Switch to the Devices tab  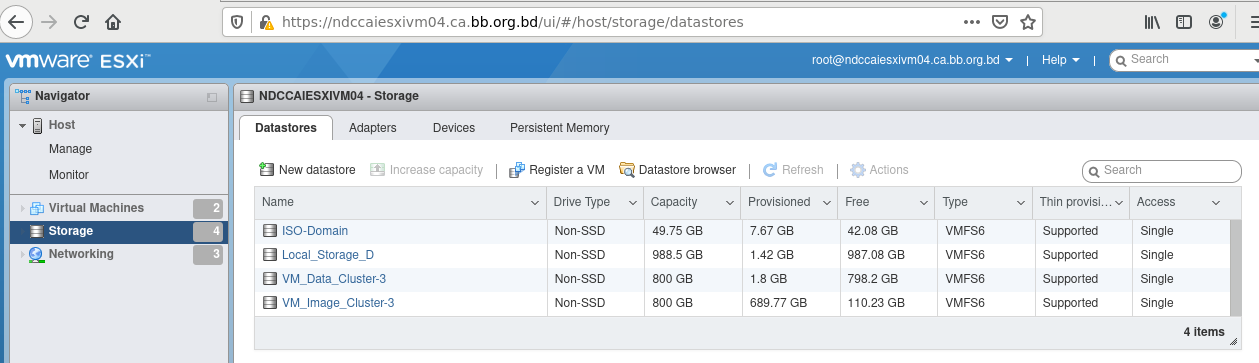point(454,128)
